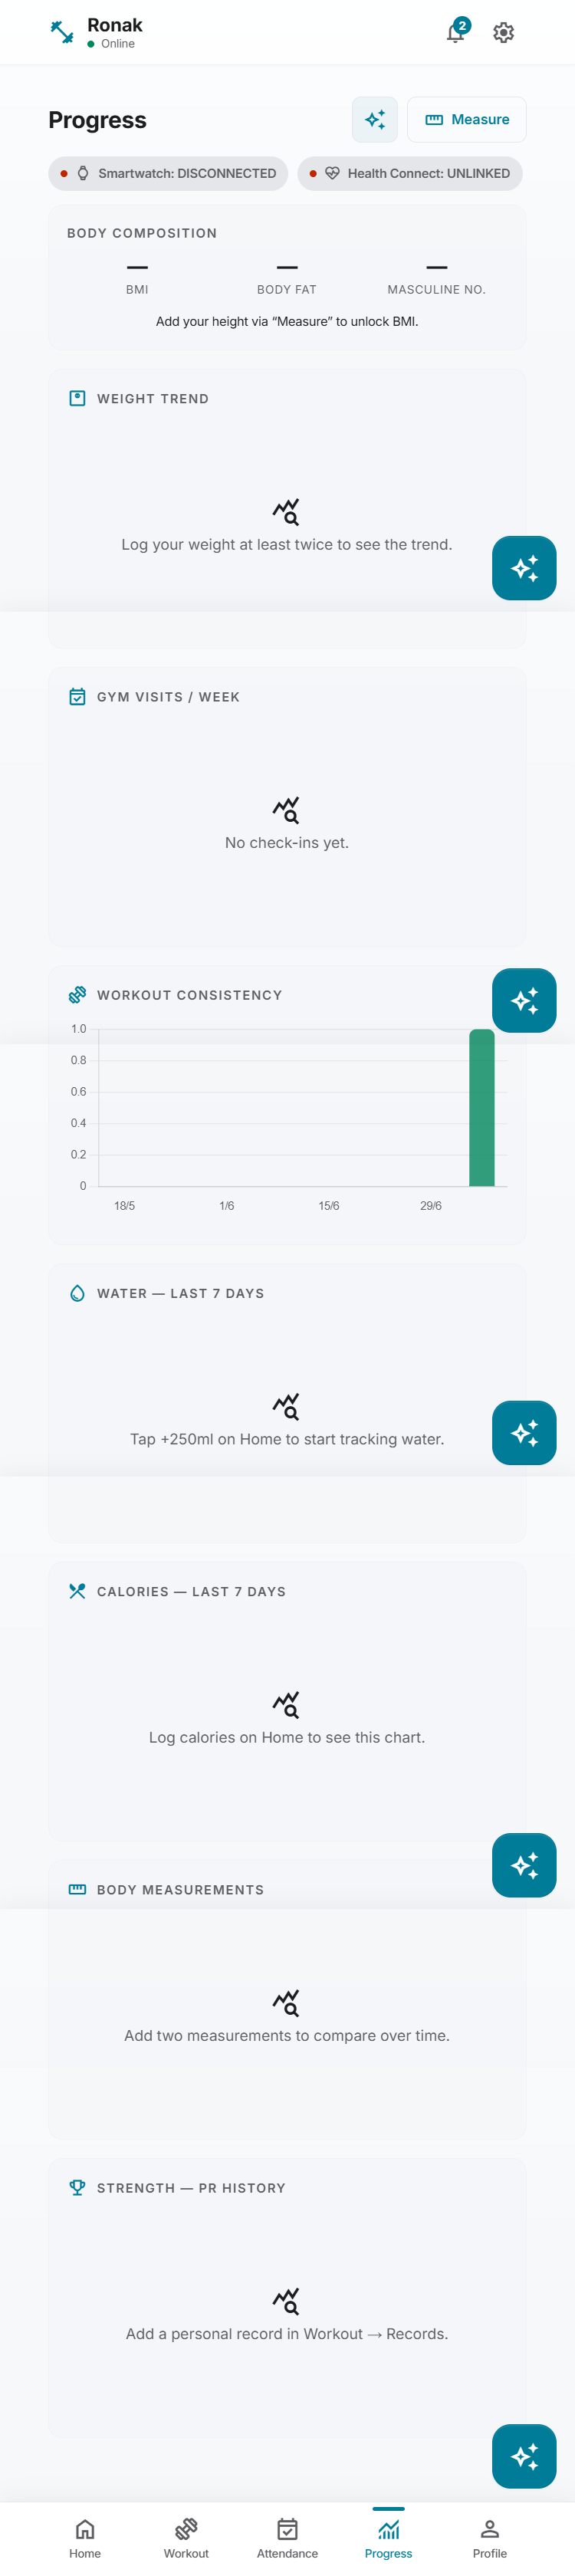Image resolution: width=575 pixels, height=2576 pixels.
Task: Open the Profile tab
Action: tap(490, 2538)
